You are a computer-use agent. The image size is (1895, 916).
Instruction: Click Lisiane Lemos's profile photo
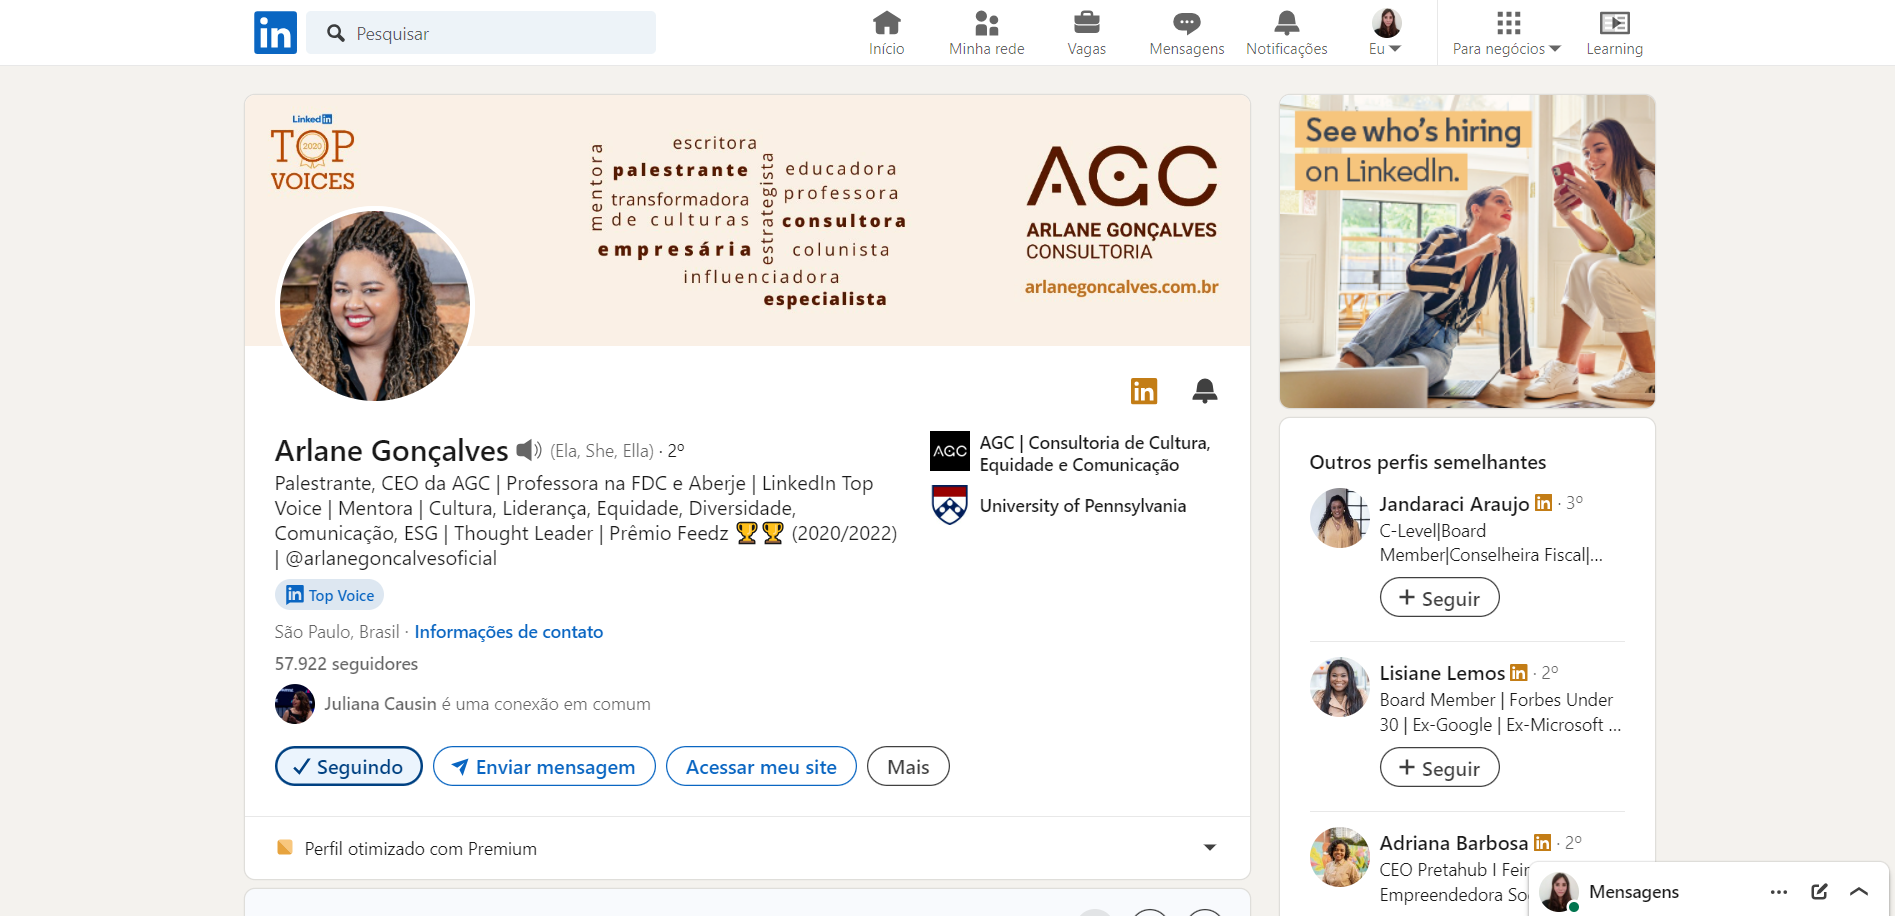(x=1340, y=687)
